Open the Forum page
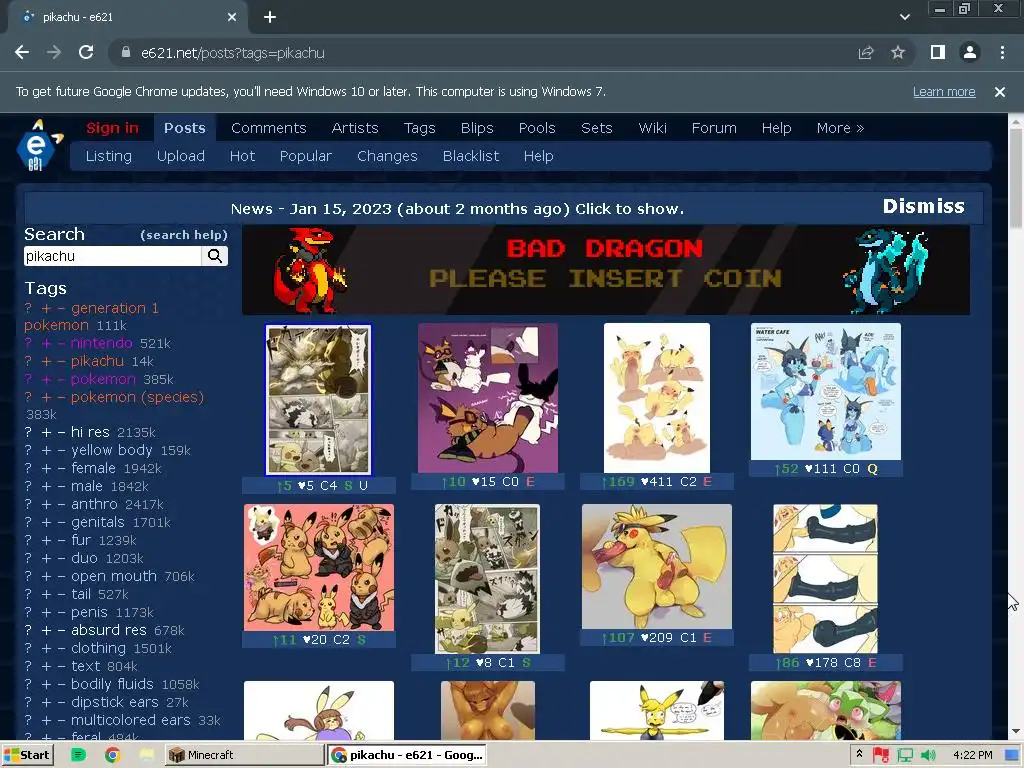 [714, 128]
